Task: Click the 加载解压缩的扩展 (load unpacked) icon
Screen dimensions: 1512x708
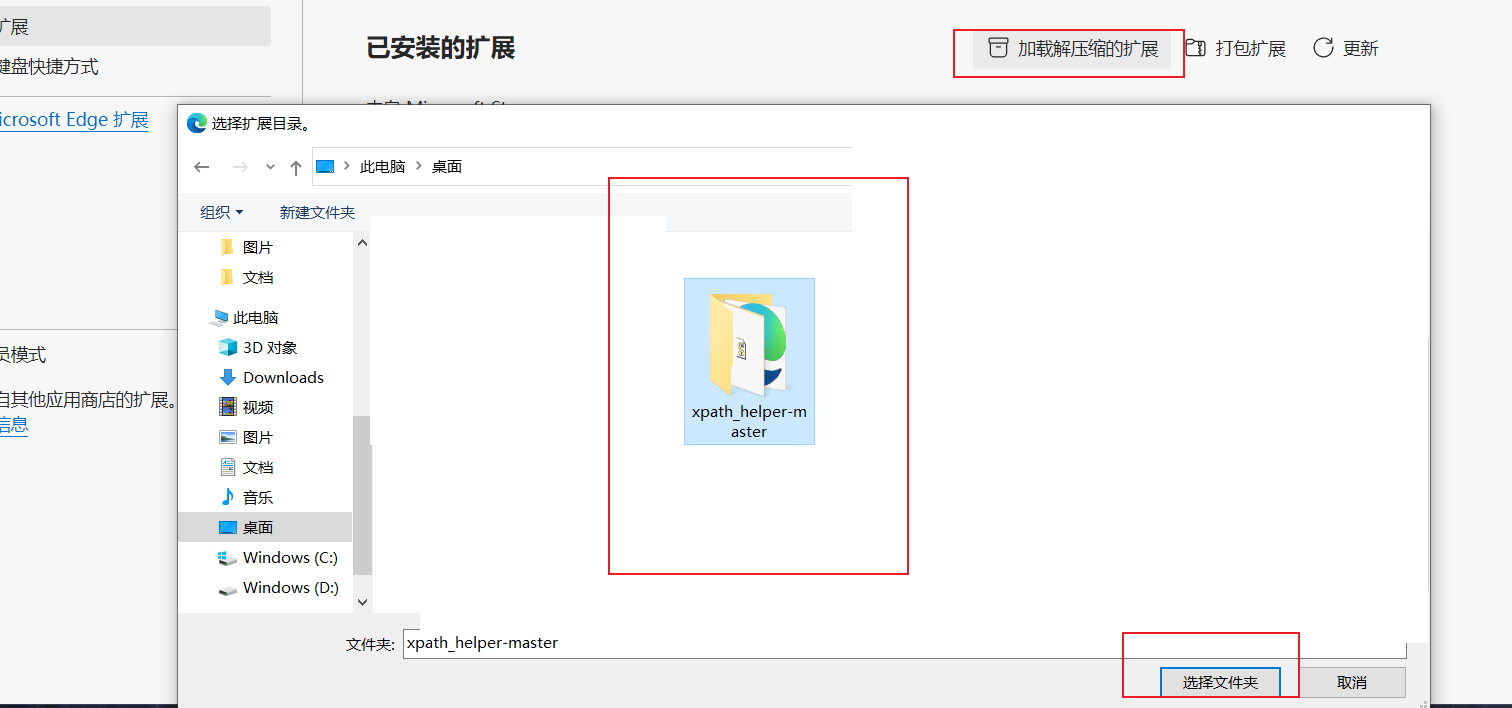Action: (x=997, y=47)
